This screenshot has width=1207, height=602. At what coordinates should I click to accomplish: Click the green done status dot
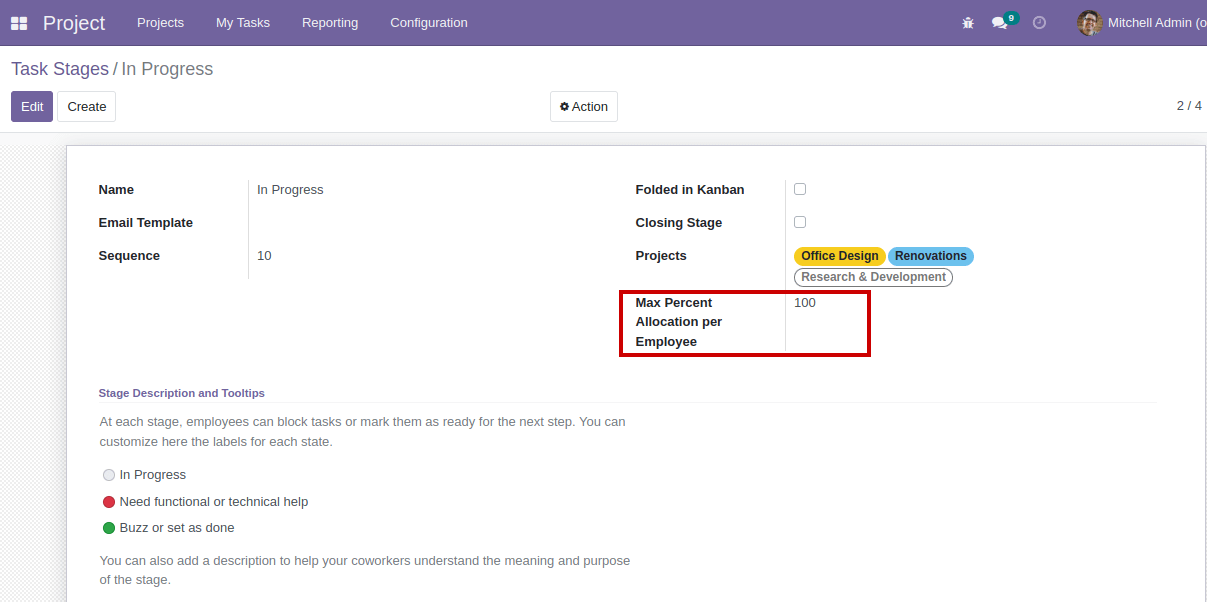point(109,528)
